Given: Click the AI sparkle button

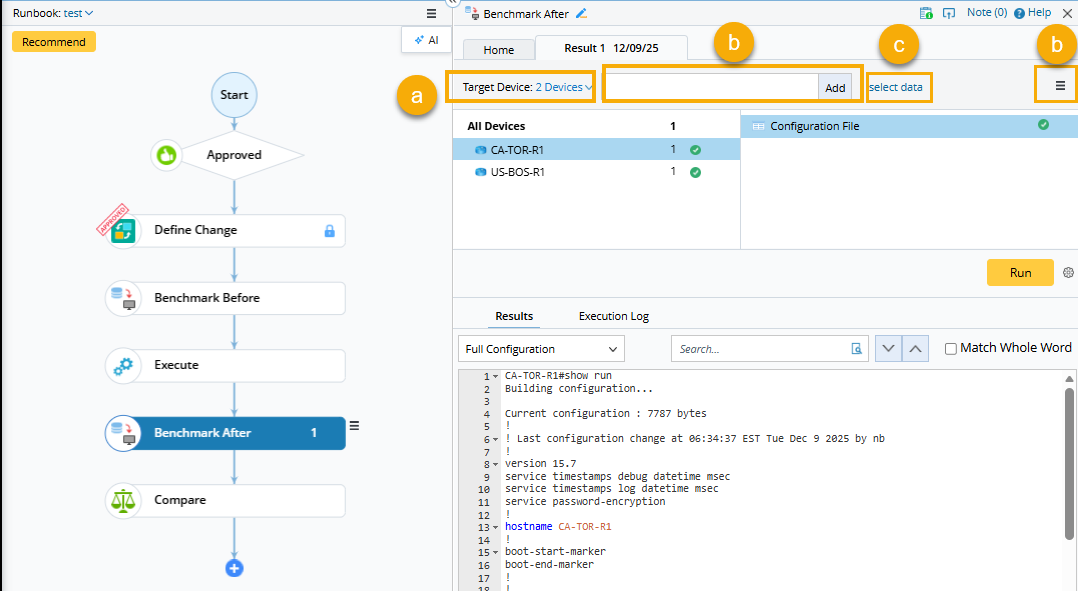Looking at the screenshot, I should pyautogui.click(x=426, y=40).
